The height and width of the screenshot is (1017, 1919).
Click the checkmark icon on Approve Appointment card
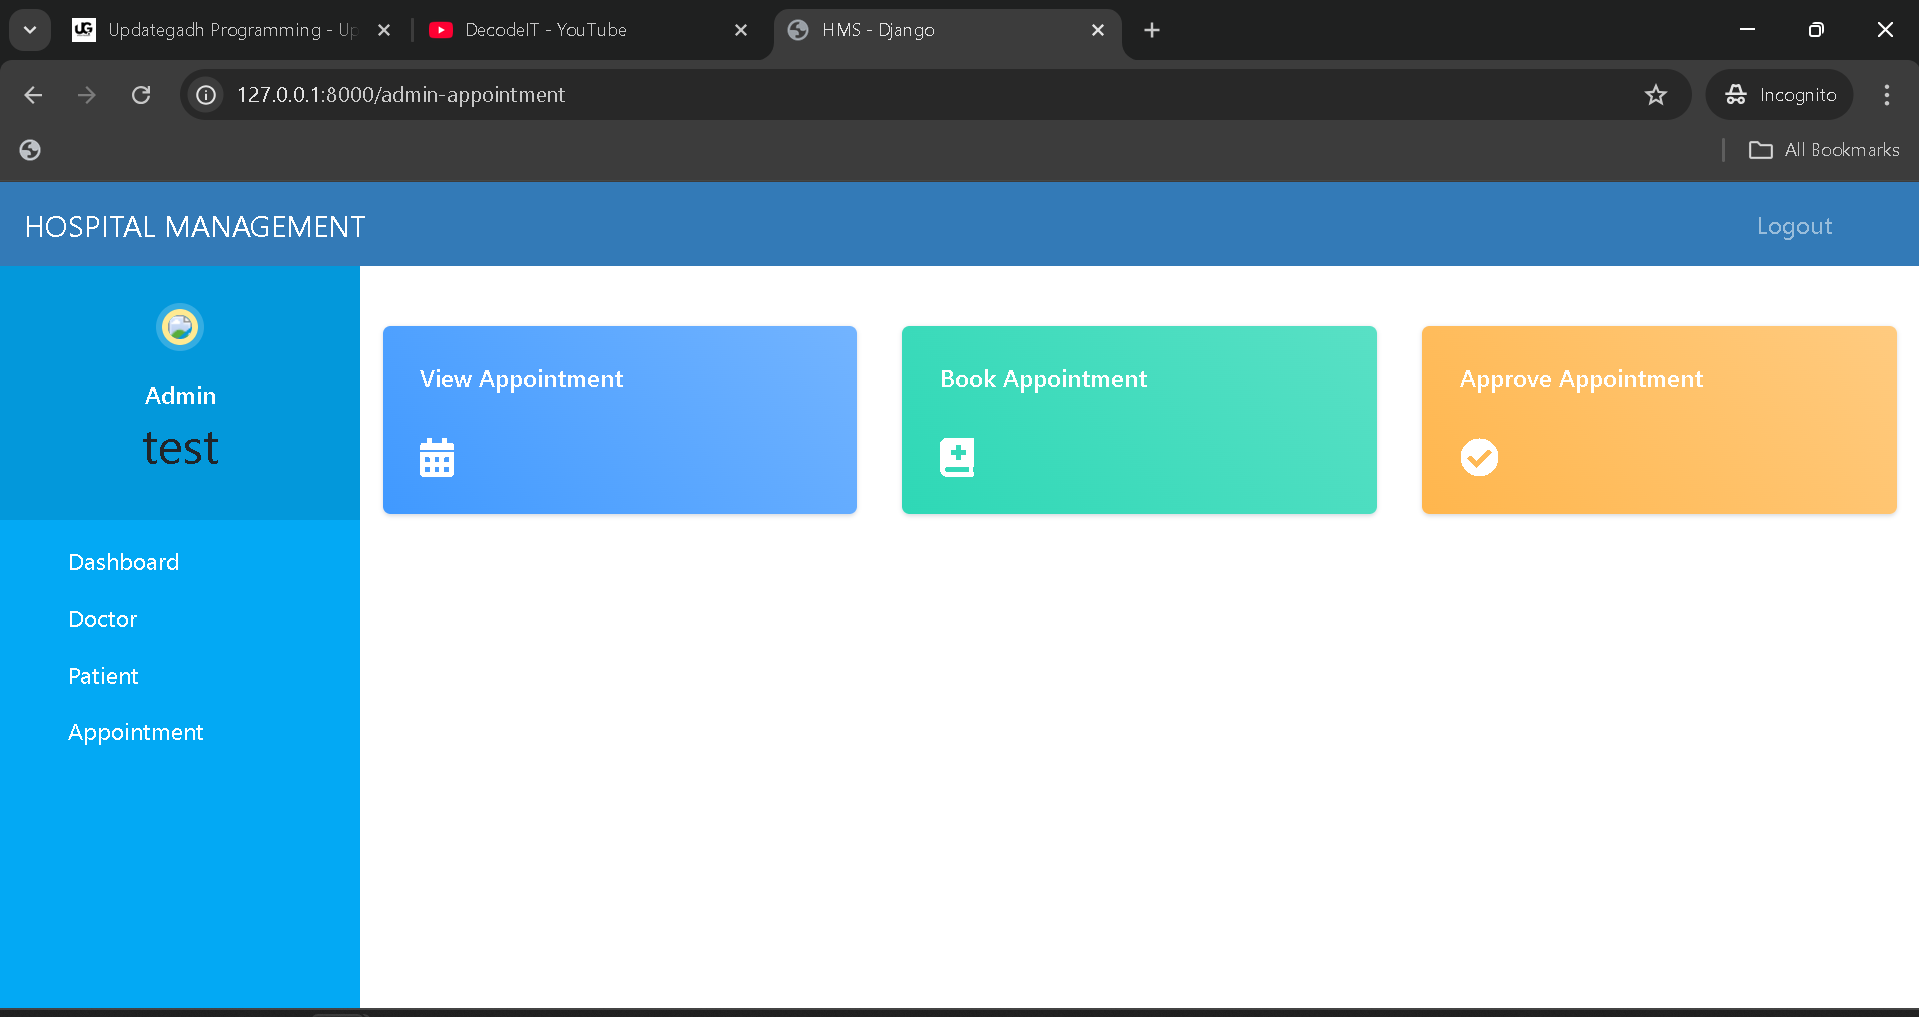click(x=1479, y=458)
